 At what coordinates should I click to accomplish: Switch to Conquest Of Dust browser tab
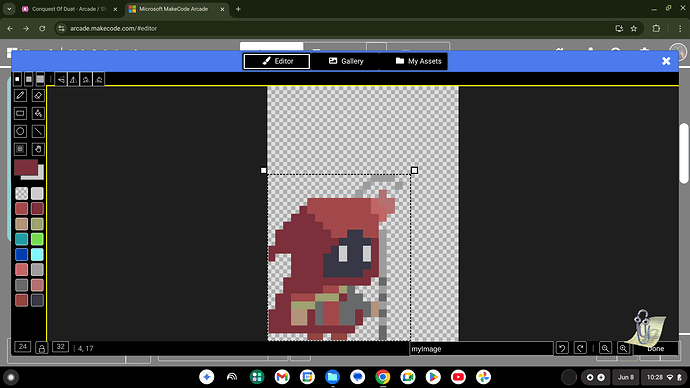(70, 9)
